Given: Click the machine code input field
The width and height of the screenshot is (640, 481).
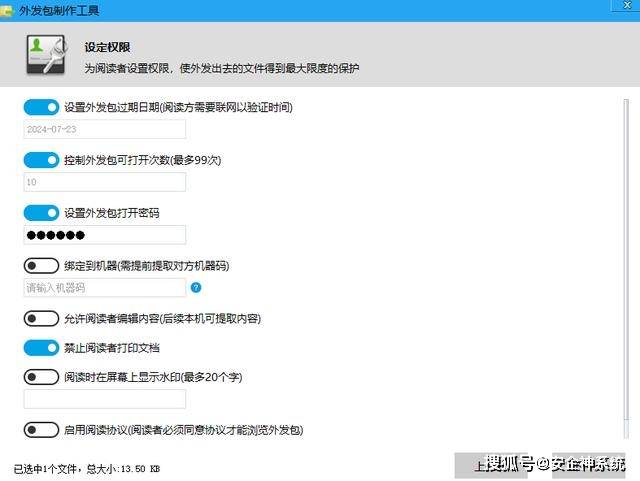Looking at the screenshot, I should (x=104, y=288).
